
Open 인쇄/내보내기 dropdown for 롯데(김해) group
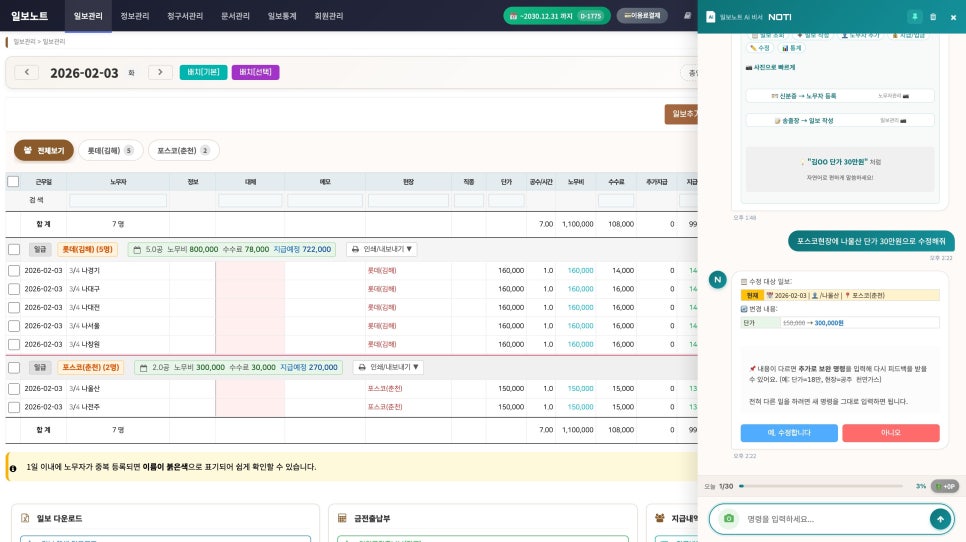pos(381,249)
